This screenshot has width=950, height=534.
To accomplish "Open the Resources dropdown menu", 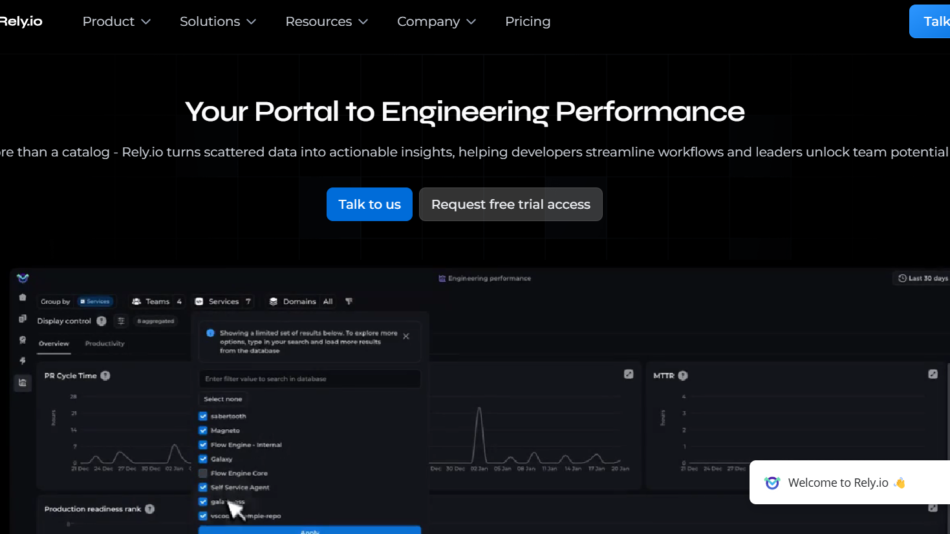I will (x=327, y=22).
